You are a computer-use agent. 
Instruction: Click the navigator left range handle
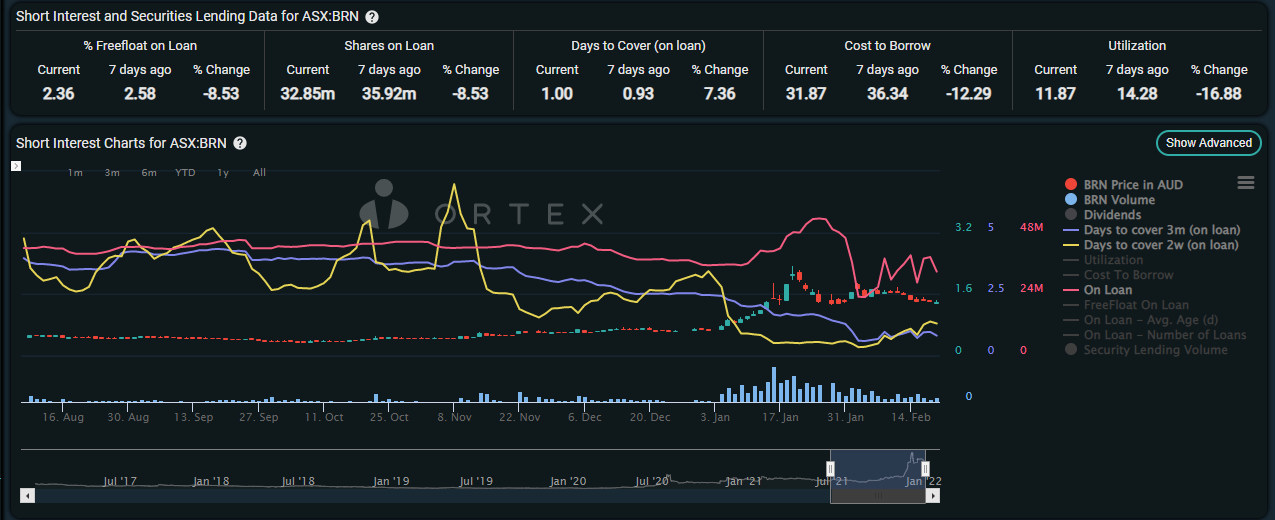(830, 469)
